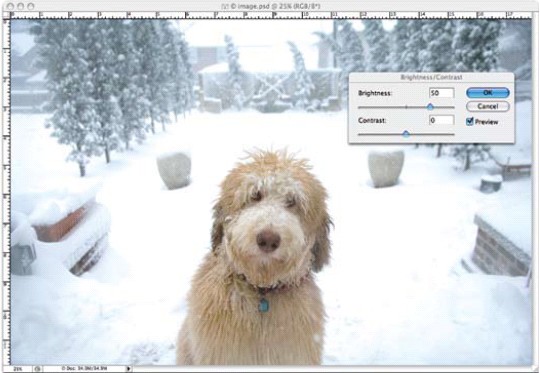Click the horizontal ruler along the top
Viewport: 540px width, 373px height.
pyautogui.click(x=270, y=15)
